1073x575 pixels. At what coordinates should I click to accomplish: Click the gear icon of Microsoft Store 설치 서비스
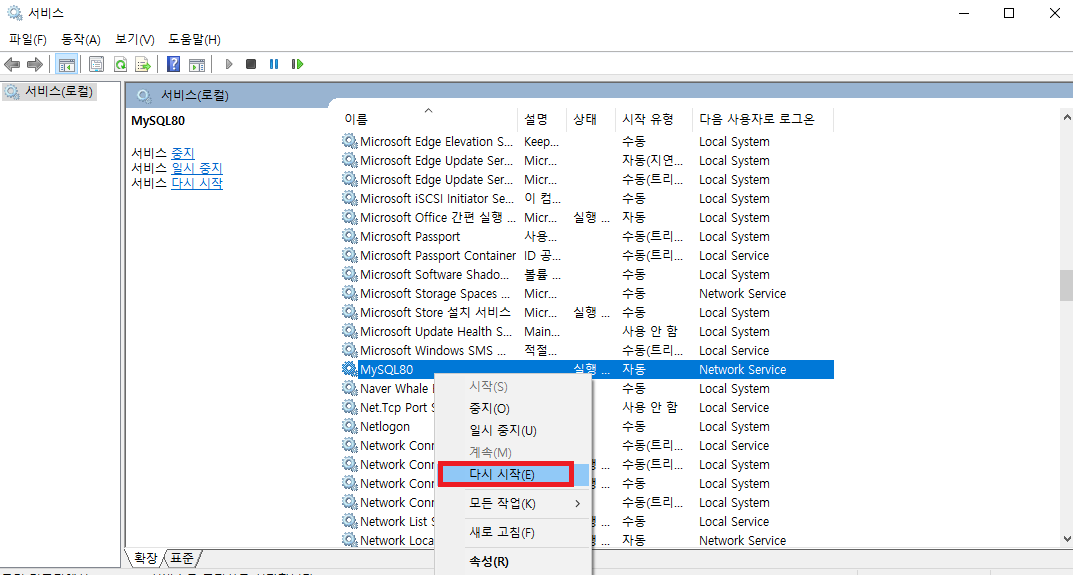coord(350,313)
